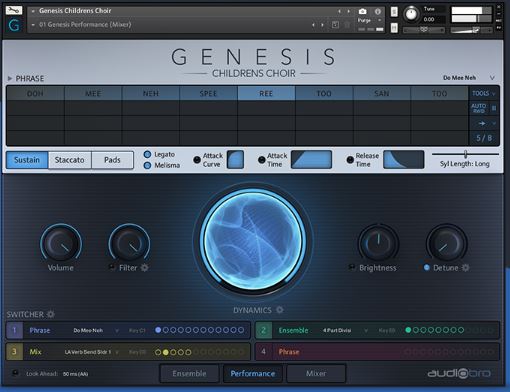Toggle the Melisma option
Viewport: 510px width, 392px height.
pyautogui.click(x=147, y=165)
